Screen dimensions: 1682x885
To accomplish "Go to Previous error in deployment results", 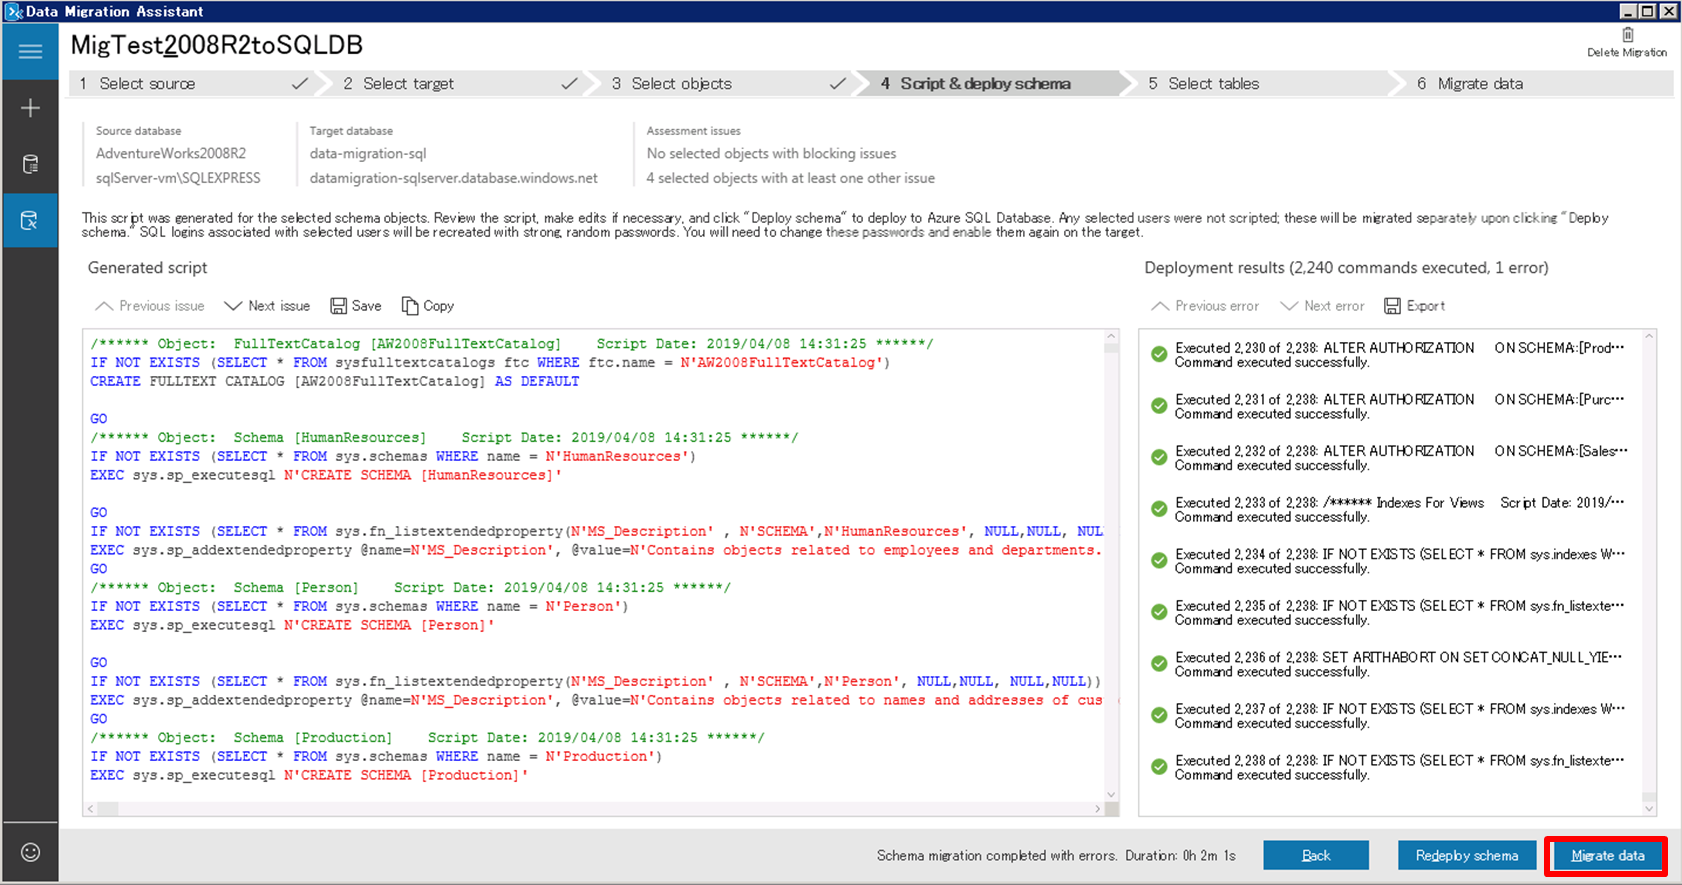I will [1205, 306].
